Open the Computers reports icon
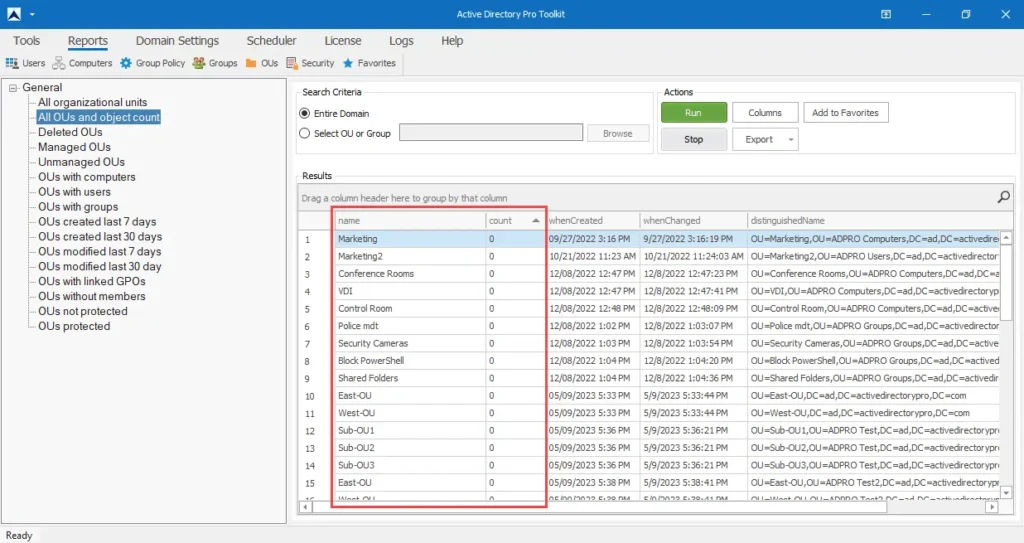Screen dimensions: 1024x543 click(59, 63)
